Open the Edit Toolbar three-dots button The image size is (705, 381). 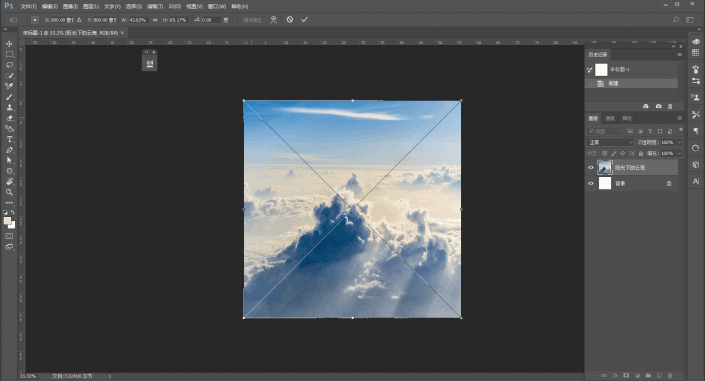[x=9, y=203]
